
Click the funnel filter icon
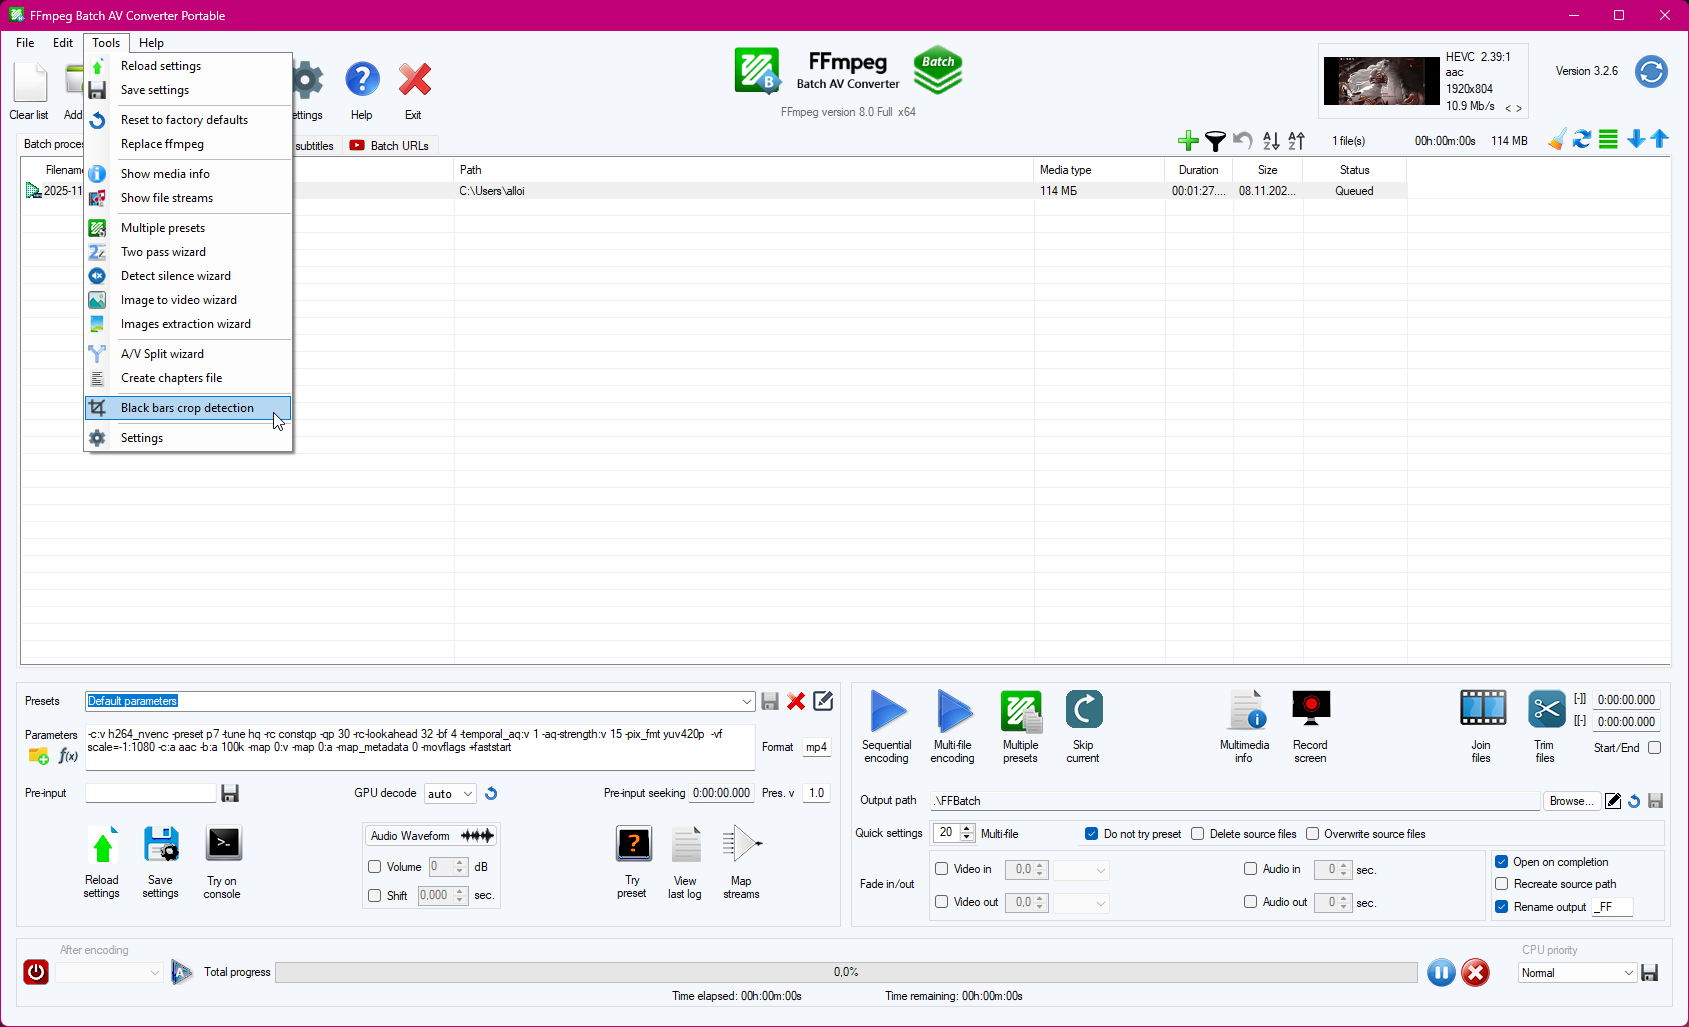tap(1215, 140)
